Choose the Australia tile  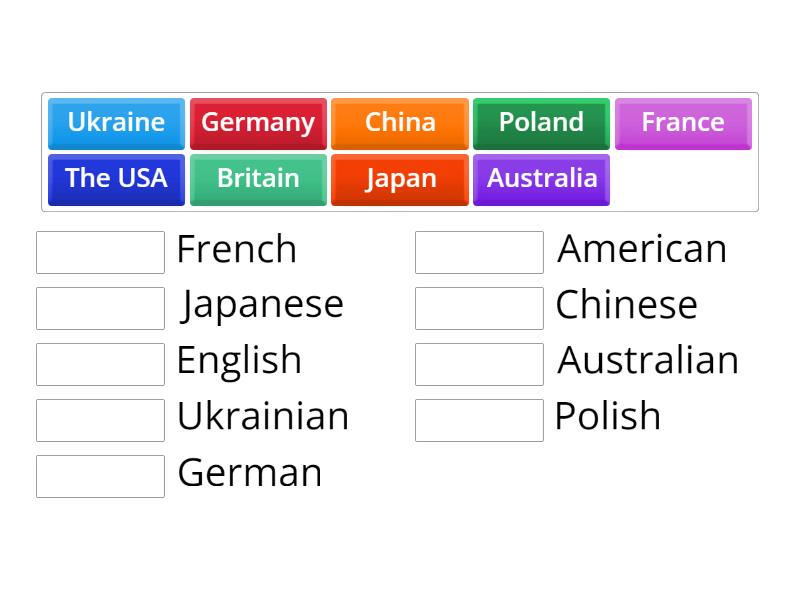541,179
